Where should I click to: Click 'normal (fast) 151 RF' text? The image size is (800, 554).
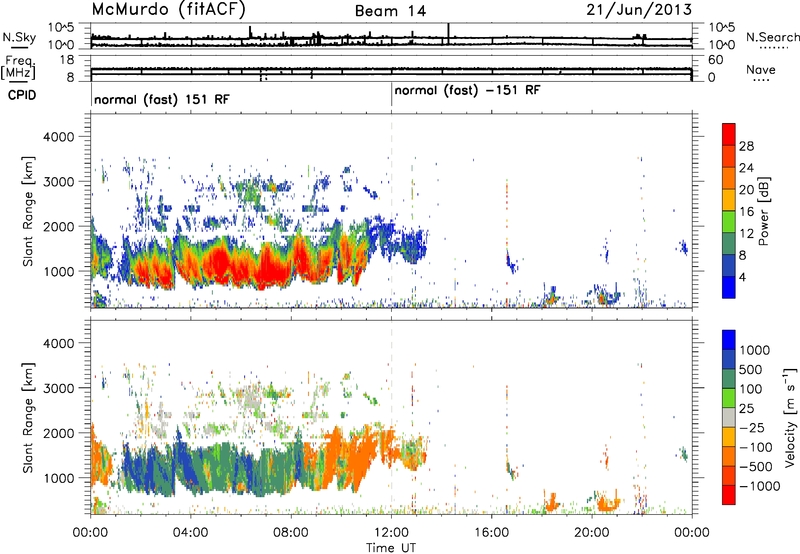[162, 99]
